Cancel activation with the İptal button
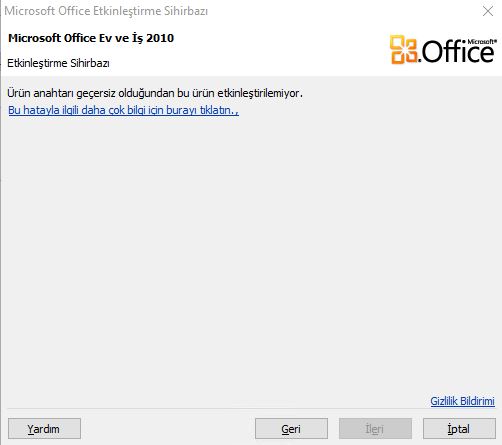 pyautogui.click(x=459, y=429)
